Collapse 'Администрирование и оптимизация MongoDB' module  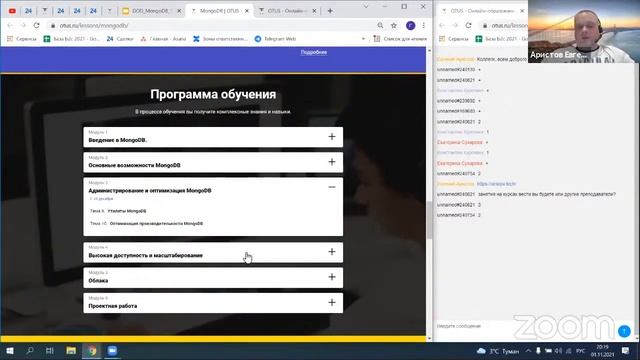(x=332, y=187)
